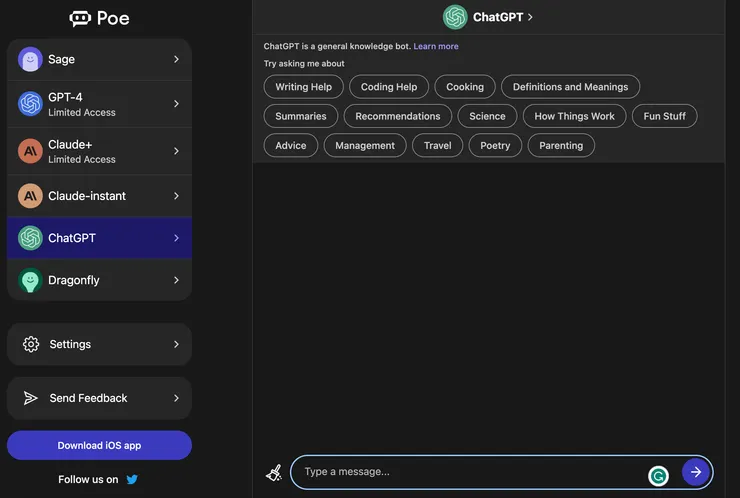Select the Claude-instant bot in sidebar
This screenshot has height=498, width=740.
click(88, 196)
